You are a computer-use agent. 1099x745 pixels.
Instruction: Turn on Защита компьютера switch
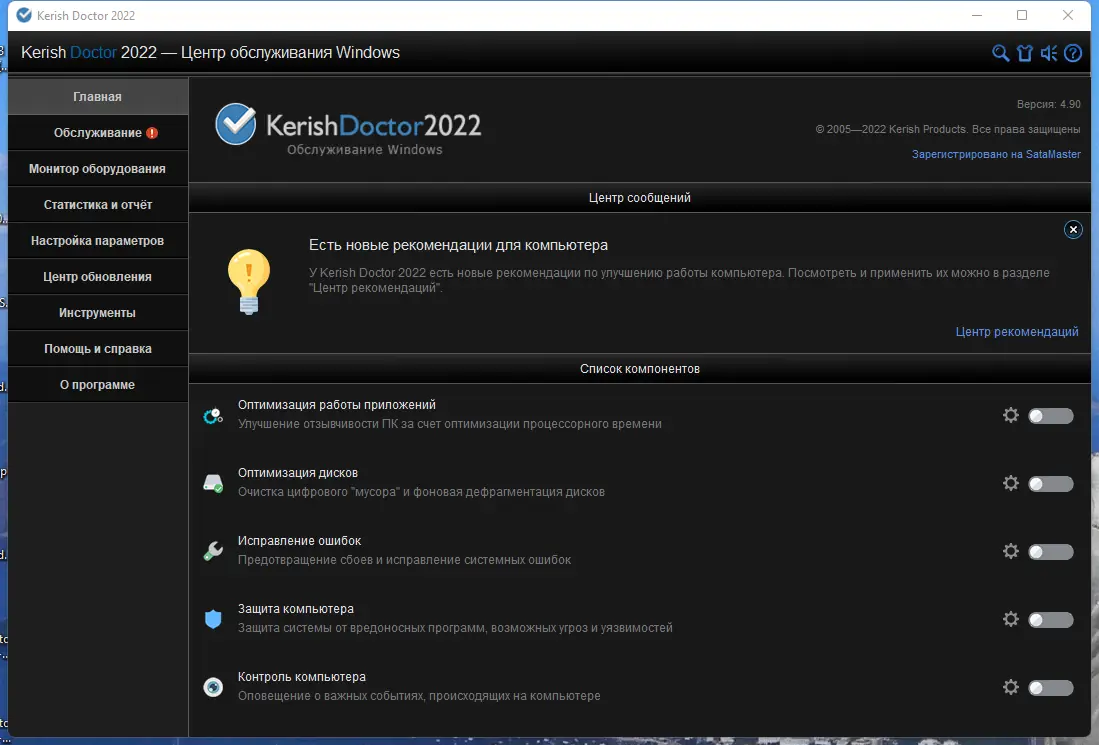point(1050,619)
